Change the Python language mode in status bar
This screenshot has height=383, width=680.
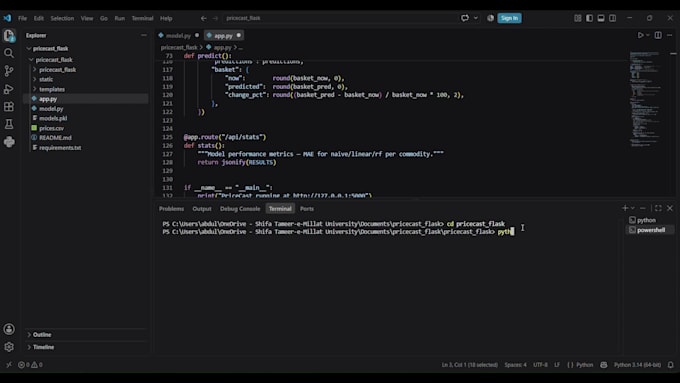pyautogui.click(x=584, y=365)
